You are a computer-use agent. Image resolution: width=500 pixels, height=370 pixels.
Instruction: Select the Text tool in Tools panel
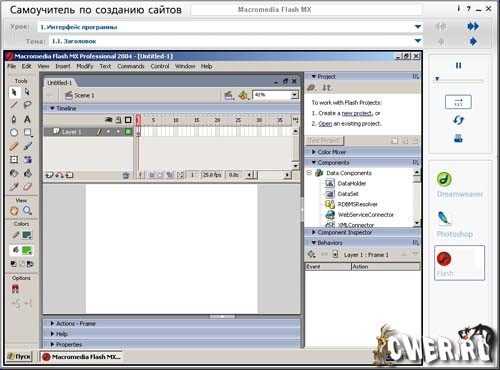click(x=27, y=119)
